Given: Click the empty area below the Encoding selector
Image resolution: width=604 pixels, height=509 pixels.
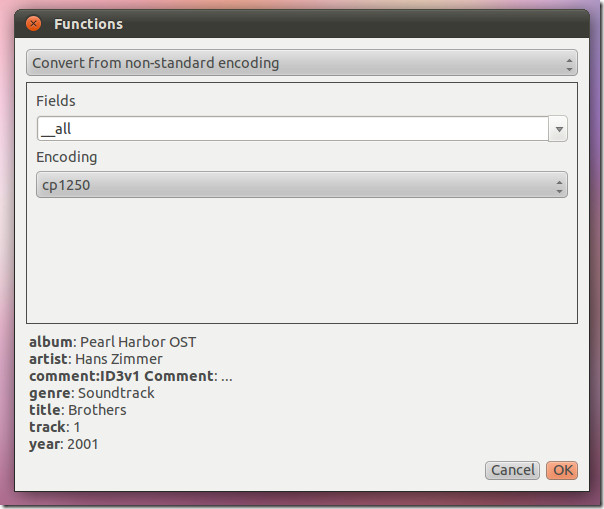Looking at the screenshot, I should [302, 260].
